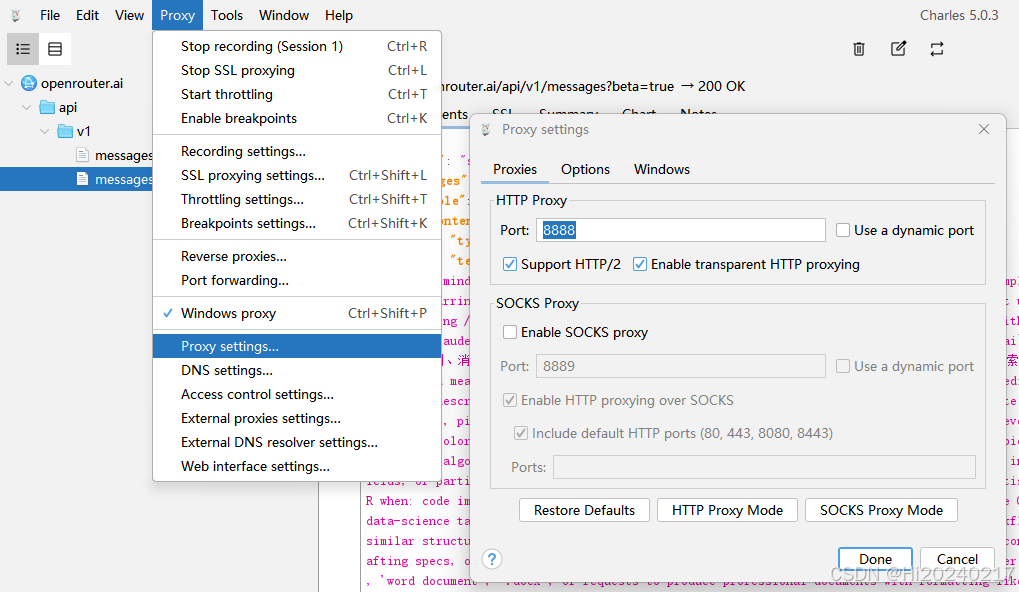The height and width of the screenshot is (592, 1019).
Task: Open Breakpoints settings...
Action: (297, 224)
